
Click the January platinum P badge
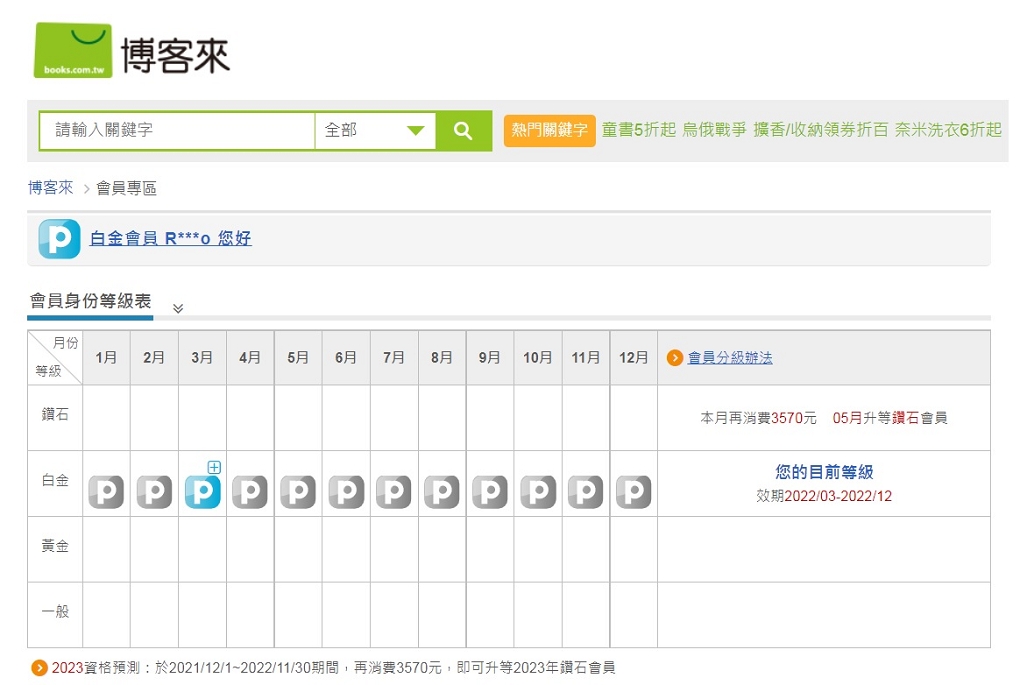[106, 491]
